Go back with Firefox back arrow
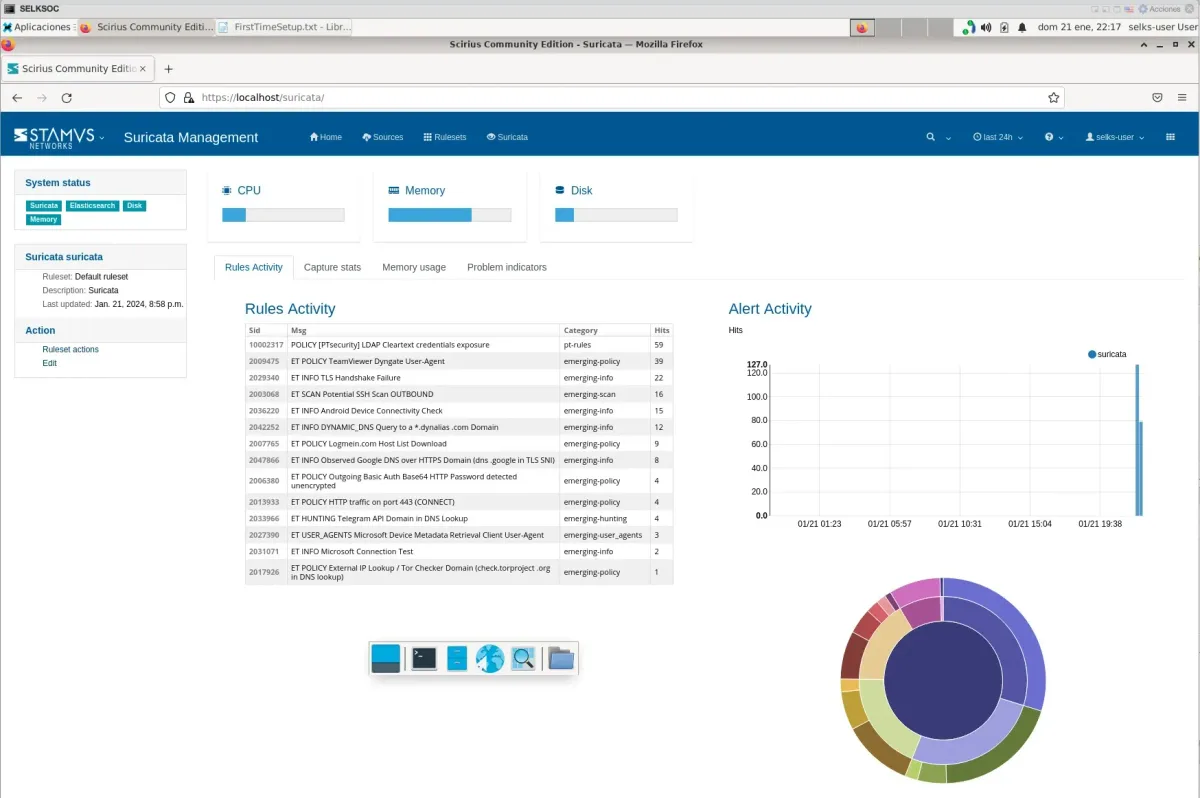 pos(17,98)
